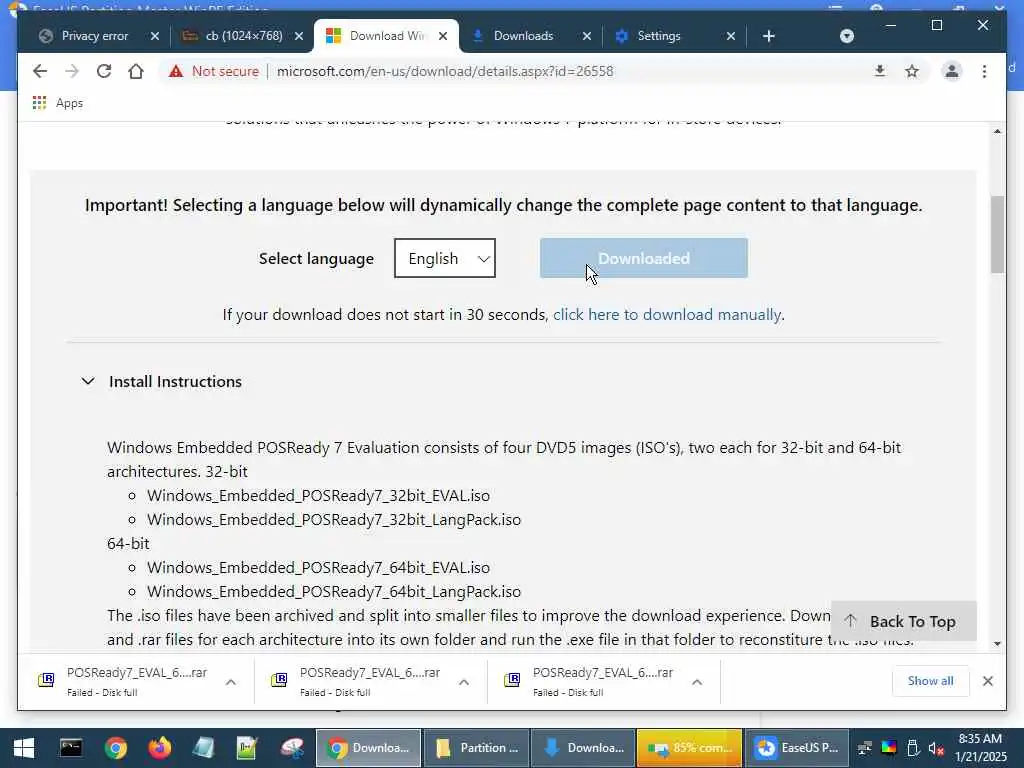Select the Windows_Embedded_POSReady7_32bit_EVAL.iso text
Screen dimensions: 1024x768
tap(318, 496)
